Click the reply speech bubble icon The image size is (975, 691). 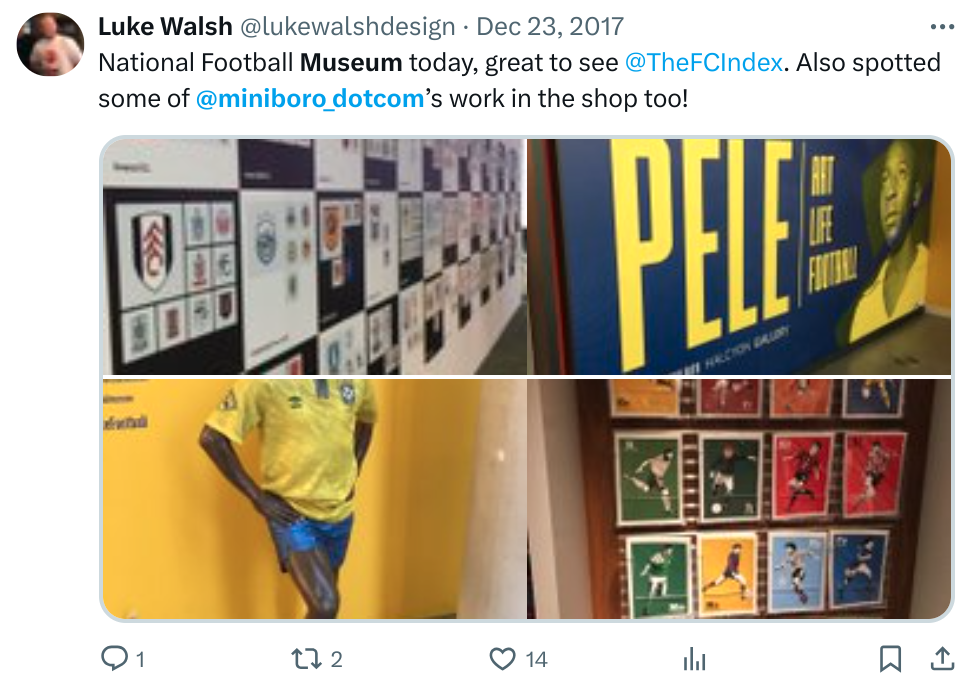(x=114, y=659)
